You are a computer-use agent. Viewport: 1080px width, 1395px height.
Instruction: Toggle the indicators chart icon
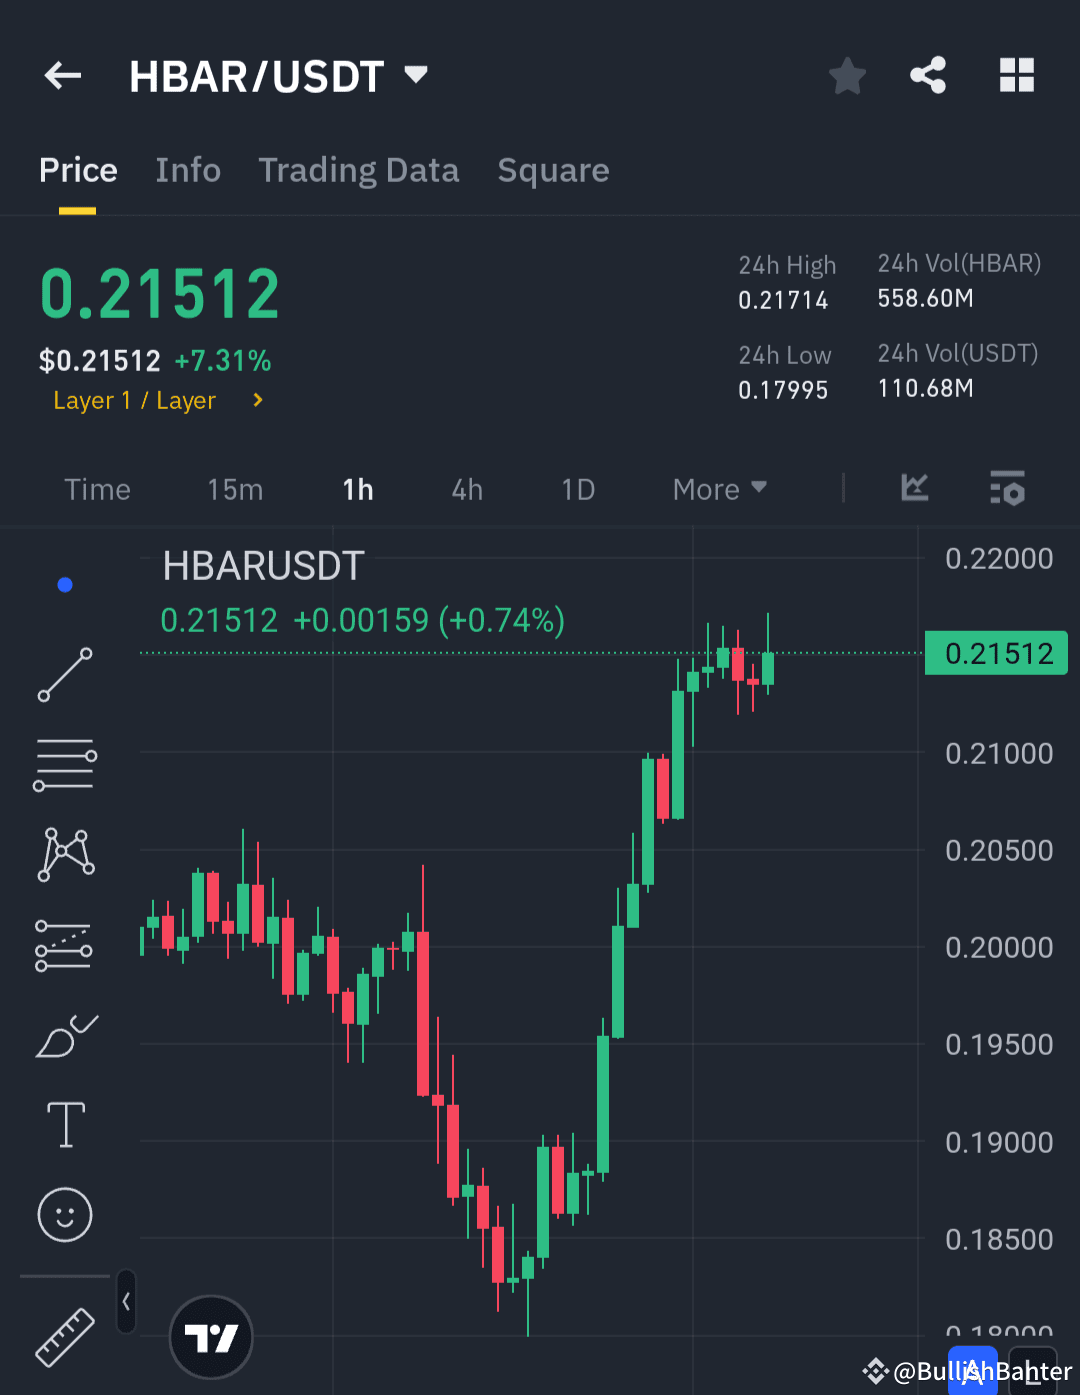coord(914,489)
